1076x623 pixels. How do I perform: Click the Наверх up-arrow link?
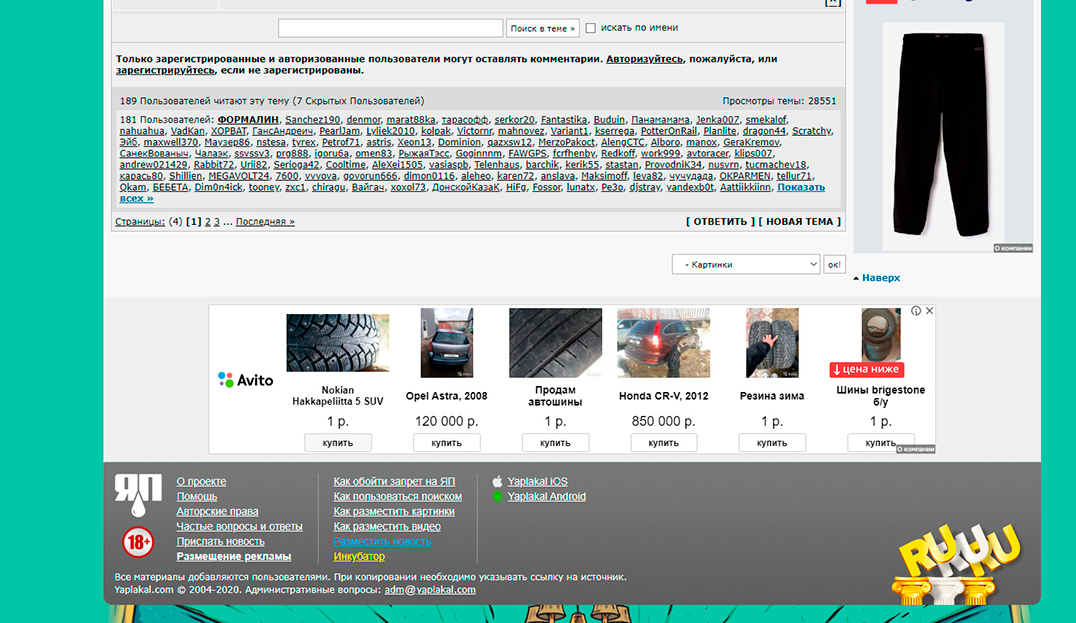880,278
